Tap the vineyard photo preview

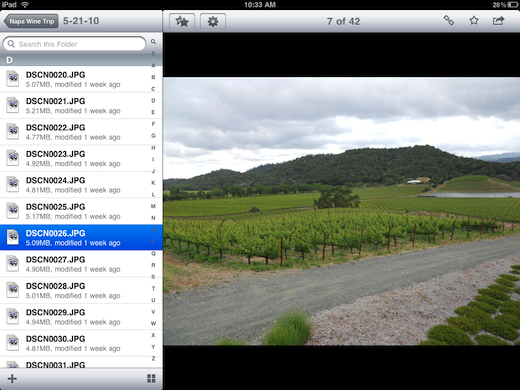(x=342, y=211)
